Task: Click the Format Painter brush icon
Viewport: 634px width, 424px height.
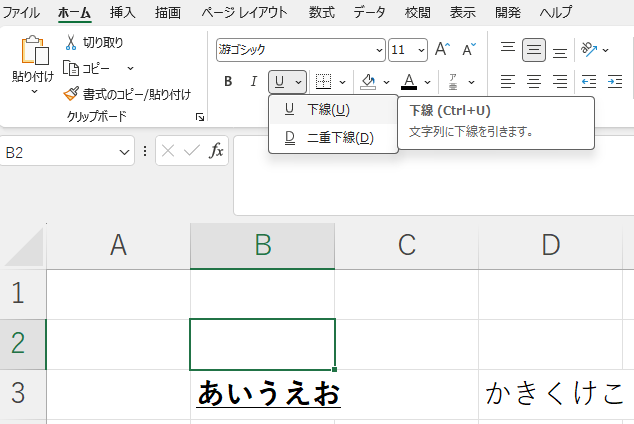Action: (71, 94)
